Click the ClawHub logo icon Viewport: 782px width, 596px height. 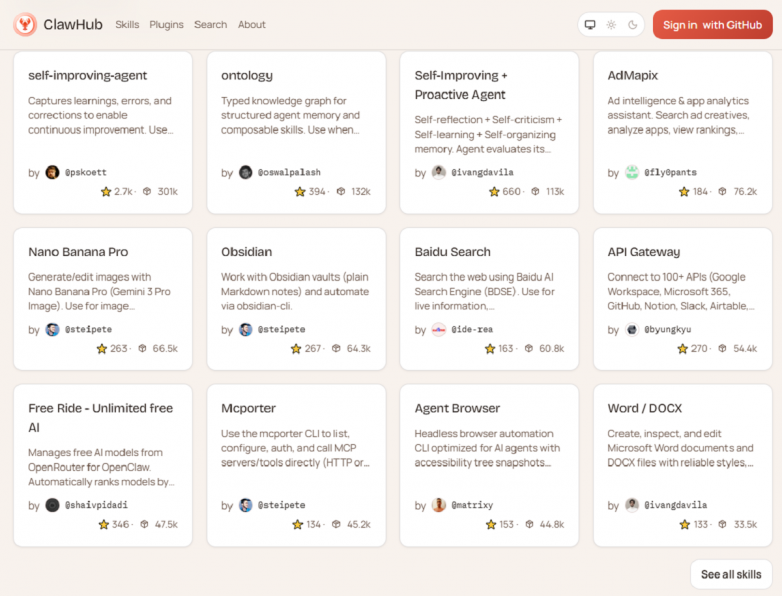(25, 24)
